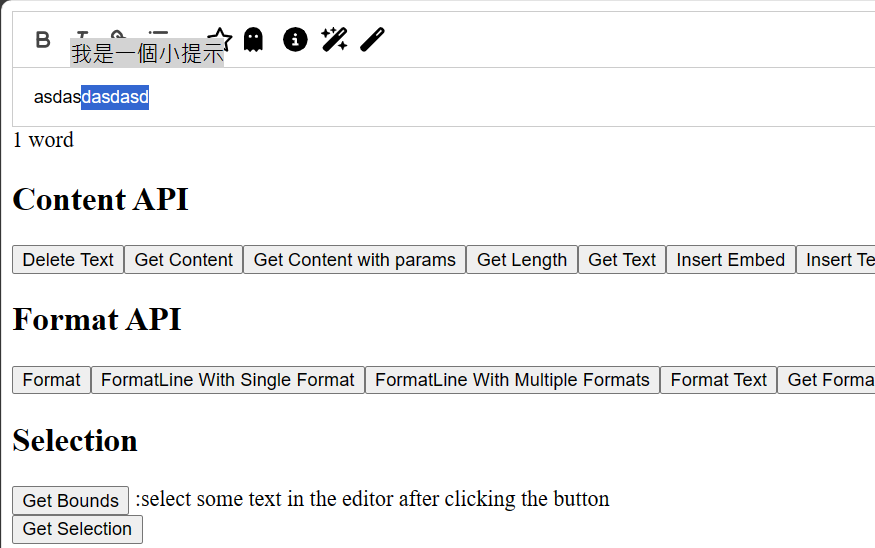Click the info circle toolbar icon
The image size is (875, 548).
(295, 40)
